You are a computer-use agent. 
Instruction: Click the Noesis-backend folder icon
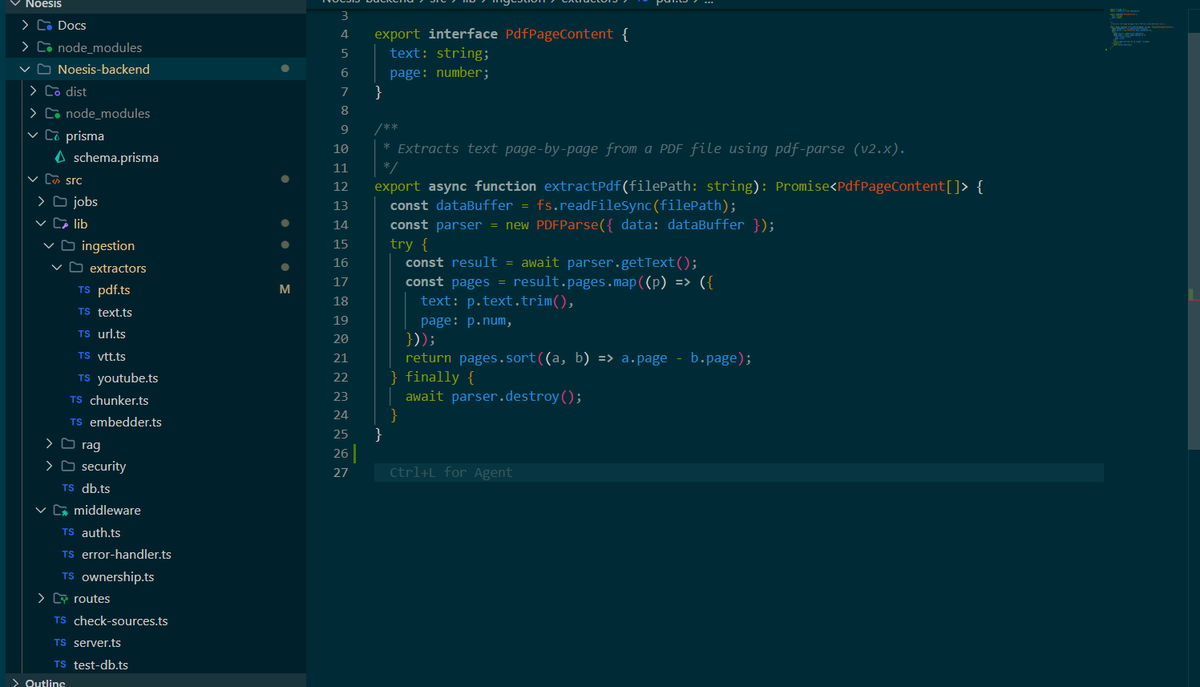pyautogui.click(x=44, y=69)
